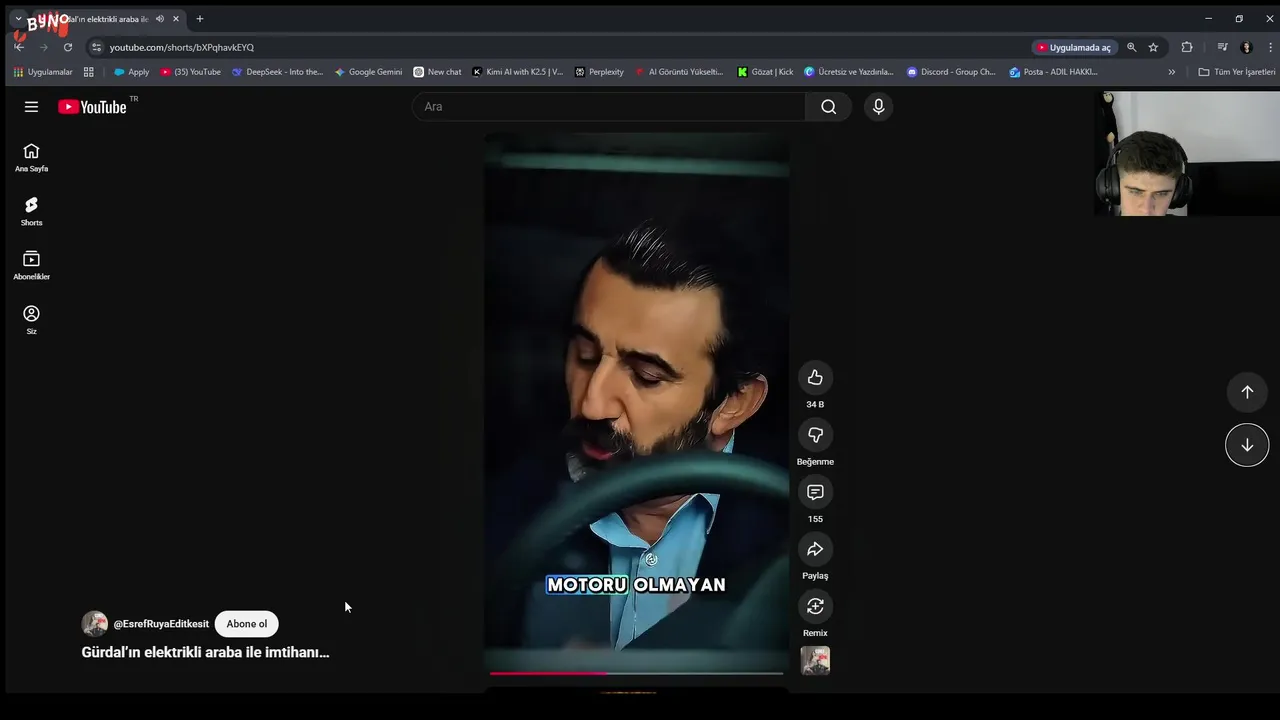Reload the page in Chrome
The image size is (1280, 720).
68,47
